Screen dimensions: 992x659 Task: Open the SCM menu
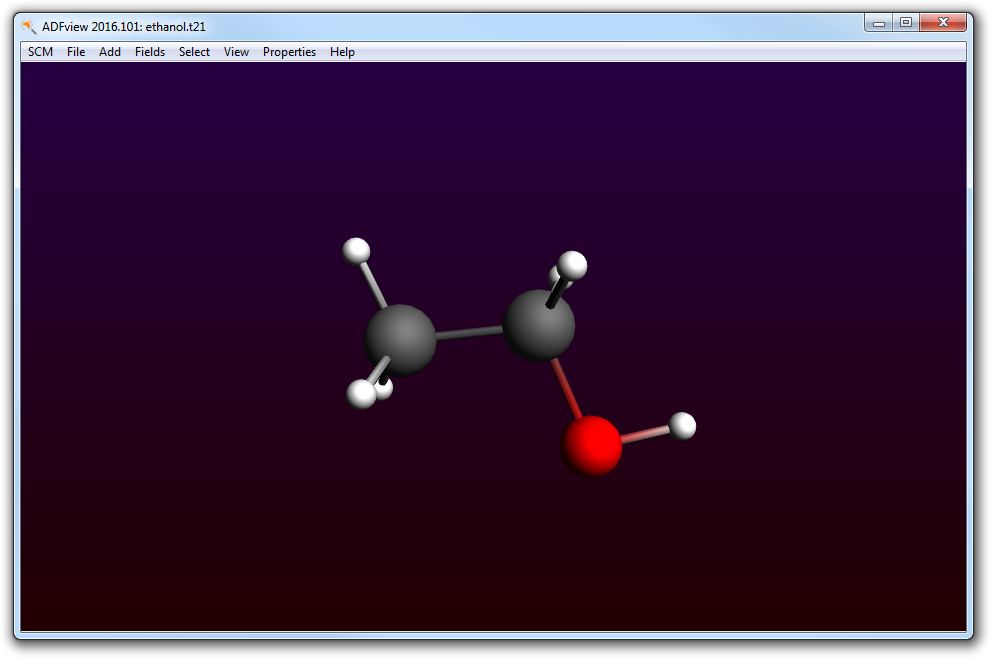pos(40,52)
